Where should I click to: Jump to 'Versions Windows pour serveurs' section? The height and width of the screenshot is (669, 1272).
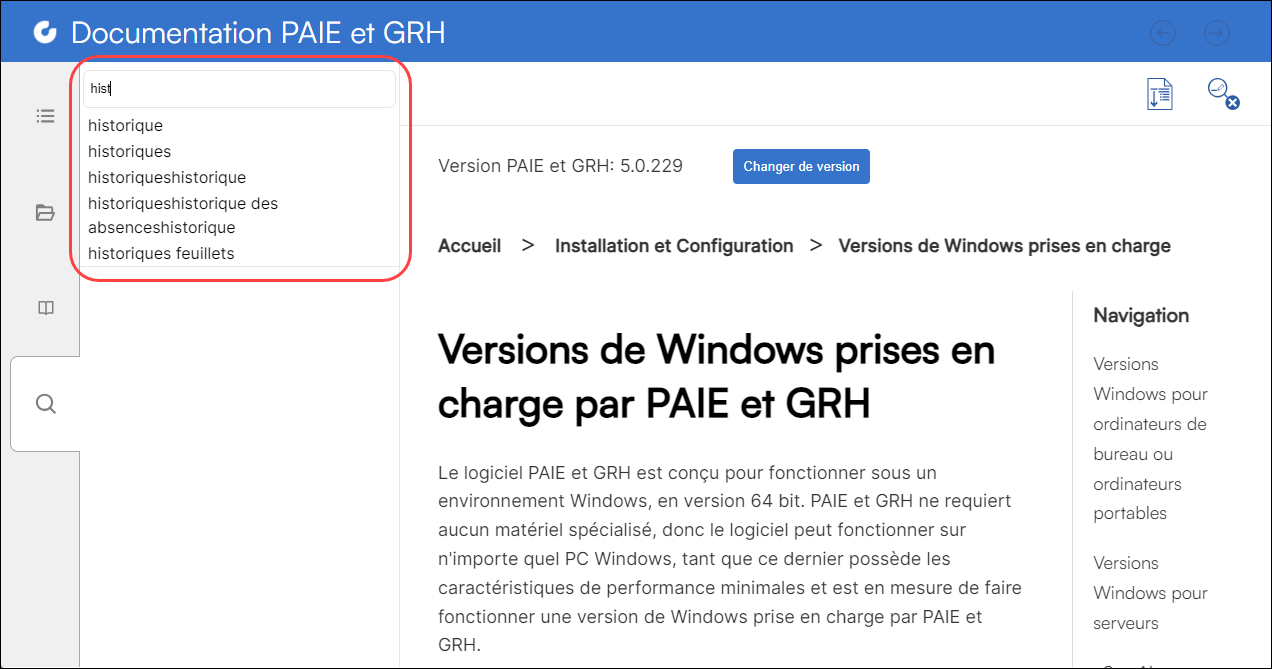tap(1150, 593)
